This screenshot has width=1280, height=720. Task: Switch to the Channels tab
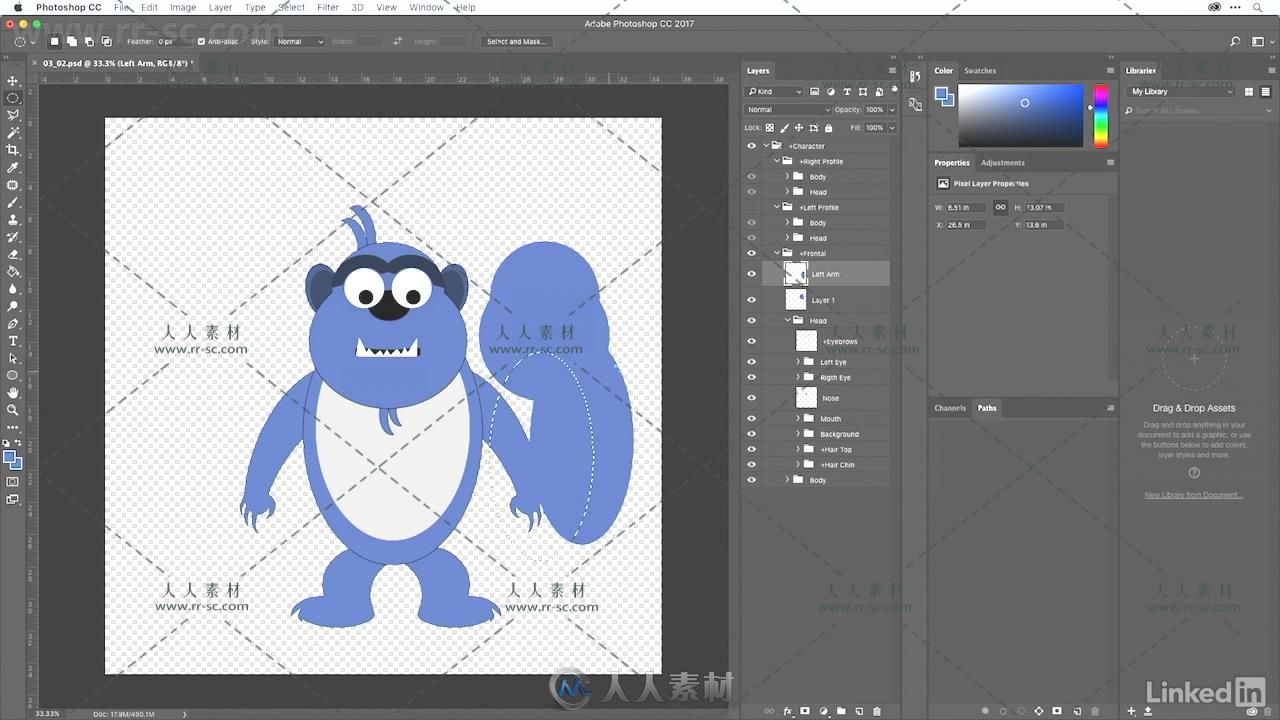click(950, 408)
